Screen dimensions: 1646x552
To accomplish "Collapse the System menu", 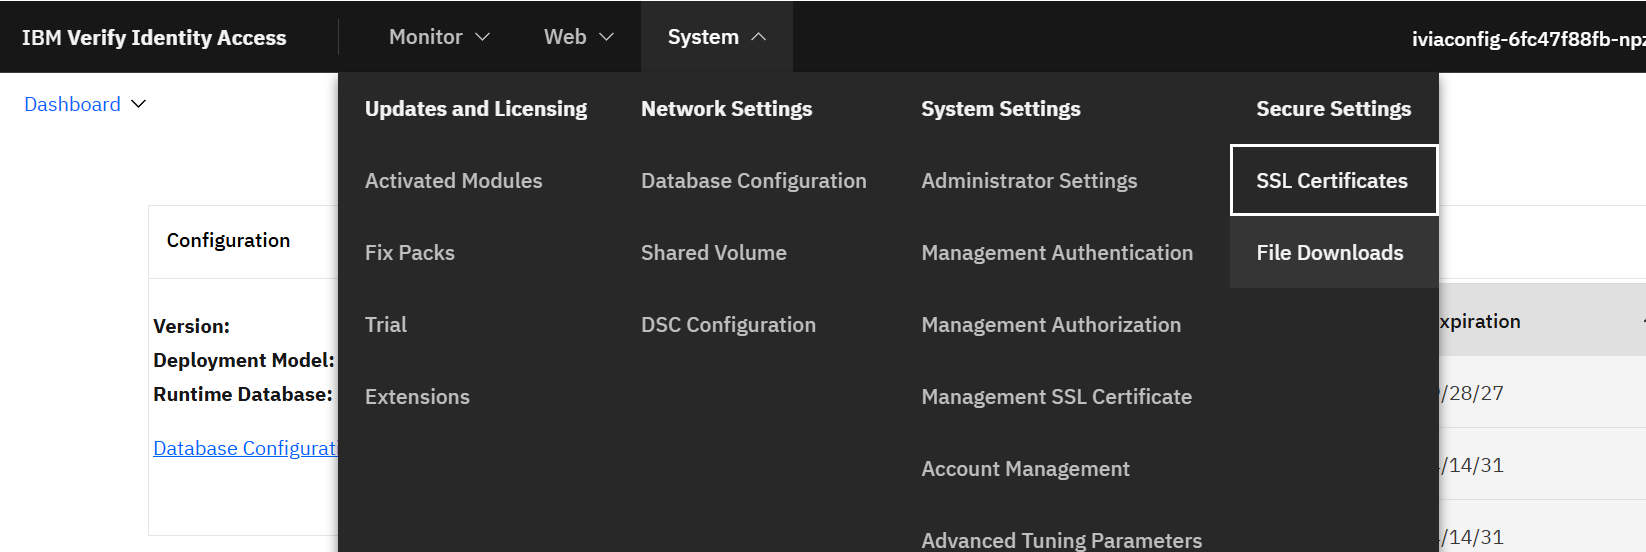I will click(x=716, y=37).
